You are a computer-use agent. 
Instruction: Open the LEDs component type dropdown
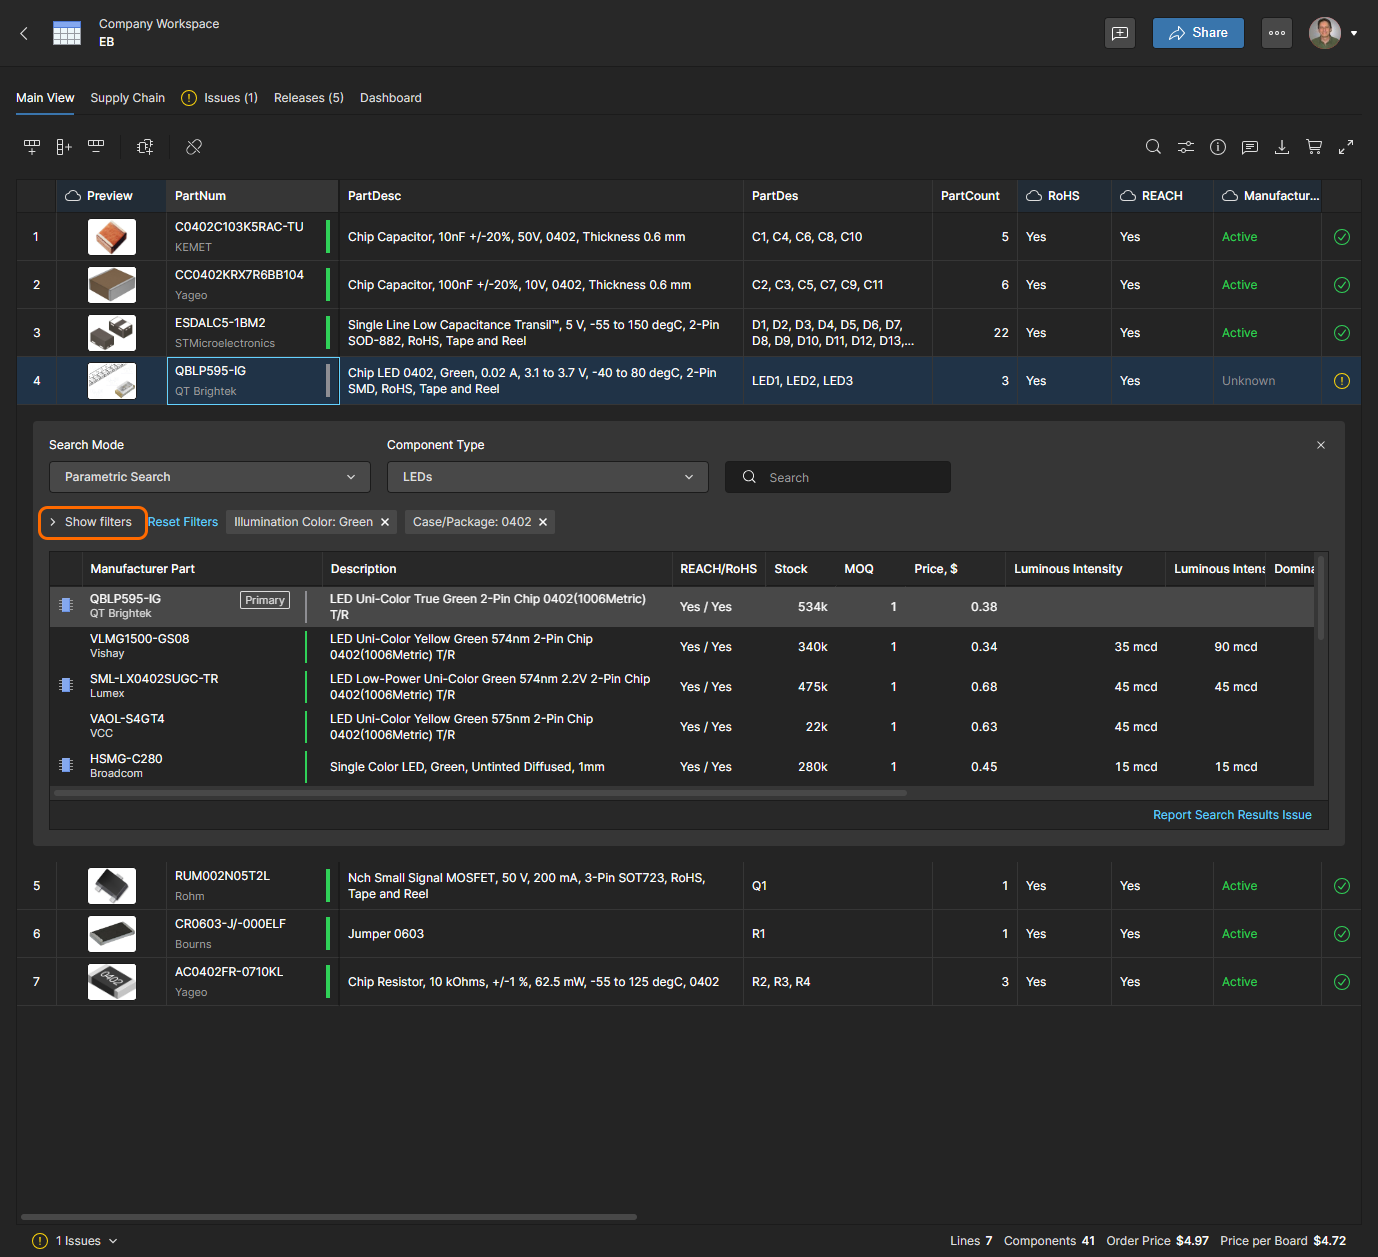click(x=547, y=477)
